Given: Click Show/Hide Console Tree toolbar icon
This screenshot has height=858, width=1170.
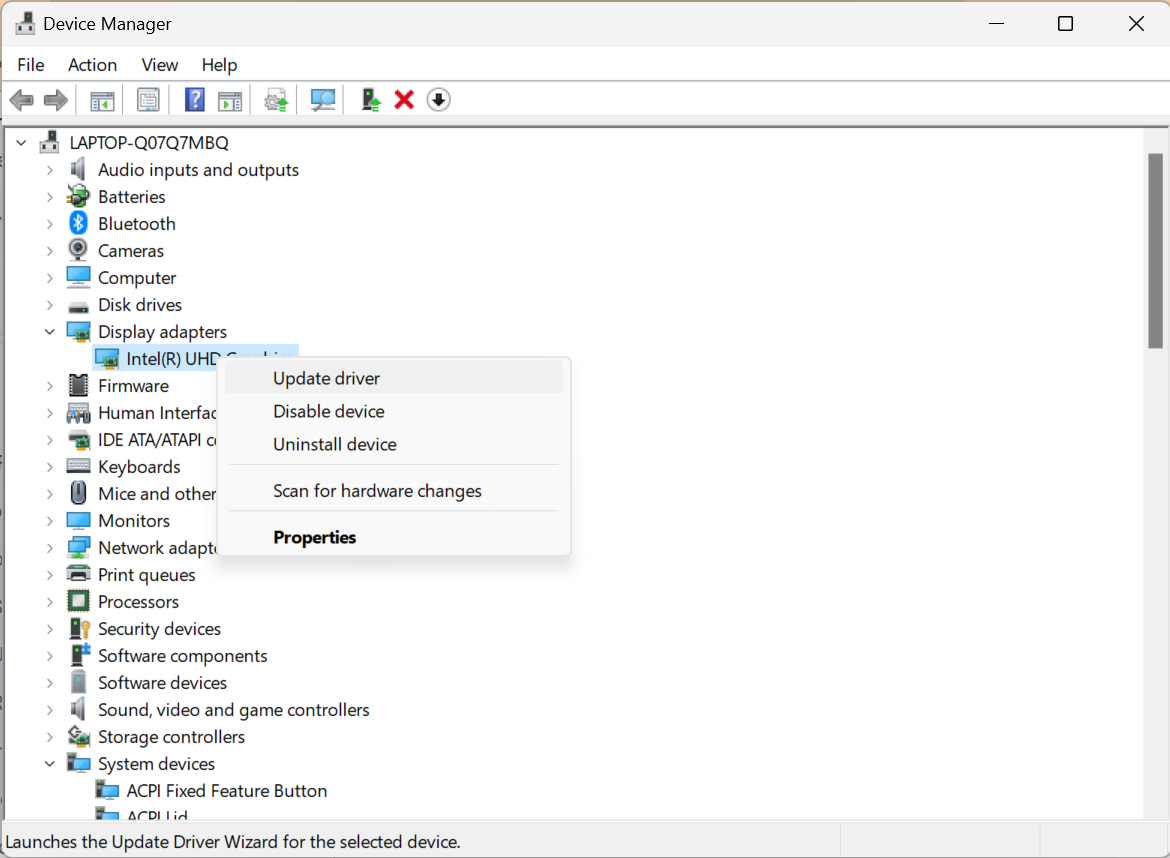Looking at the screenshot, I should pos(102,100).
